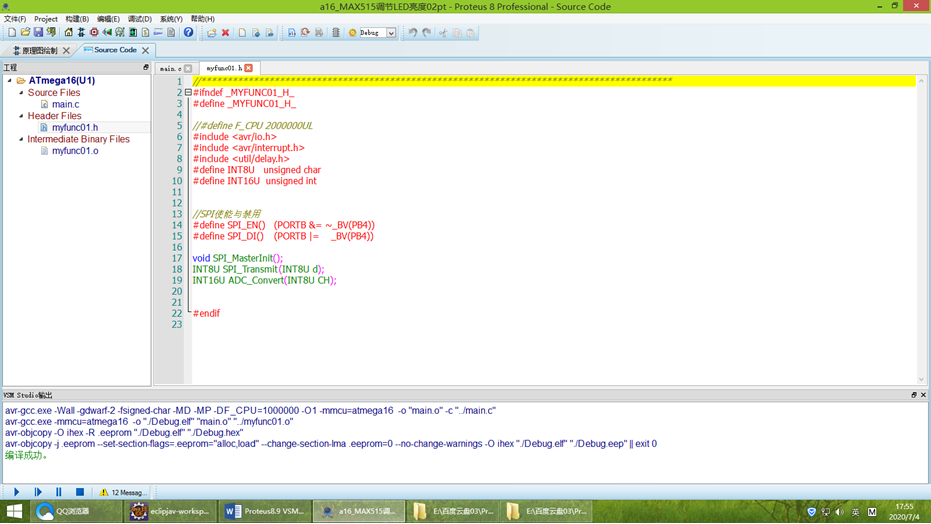Viewport: 931px width, 524px height.
Task: Open the 构建(B) menu
Action: coord(77,19)
